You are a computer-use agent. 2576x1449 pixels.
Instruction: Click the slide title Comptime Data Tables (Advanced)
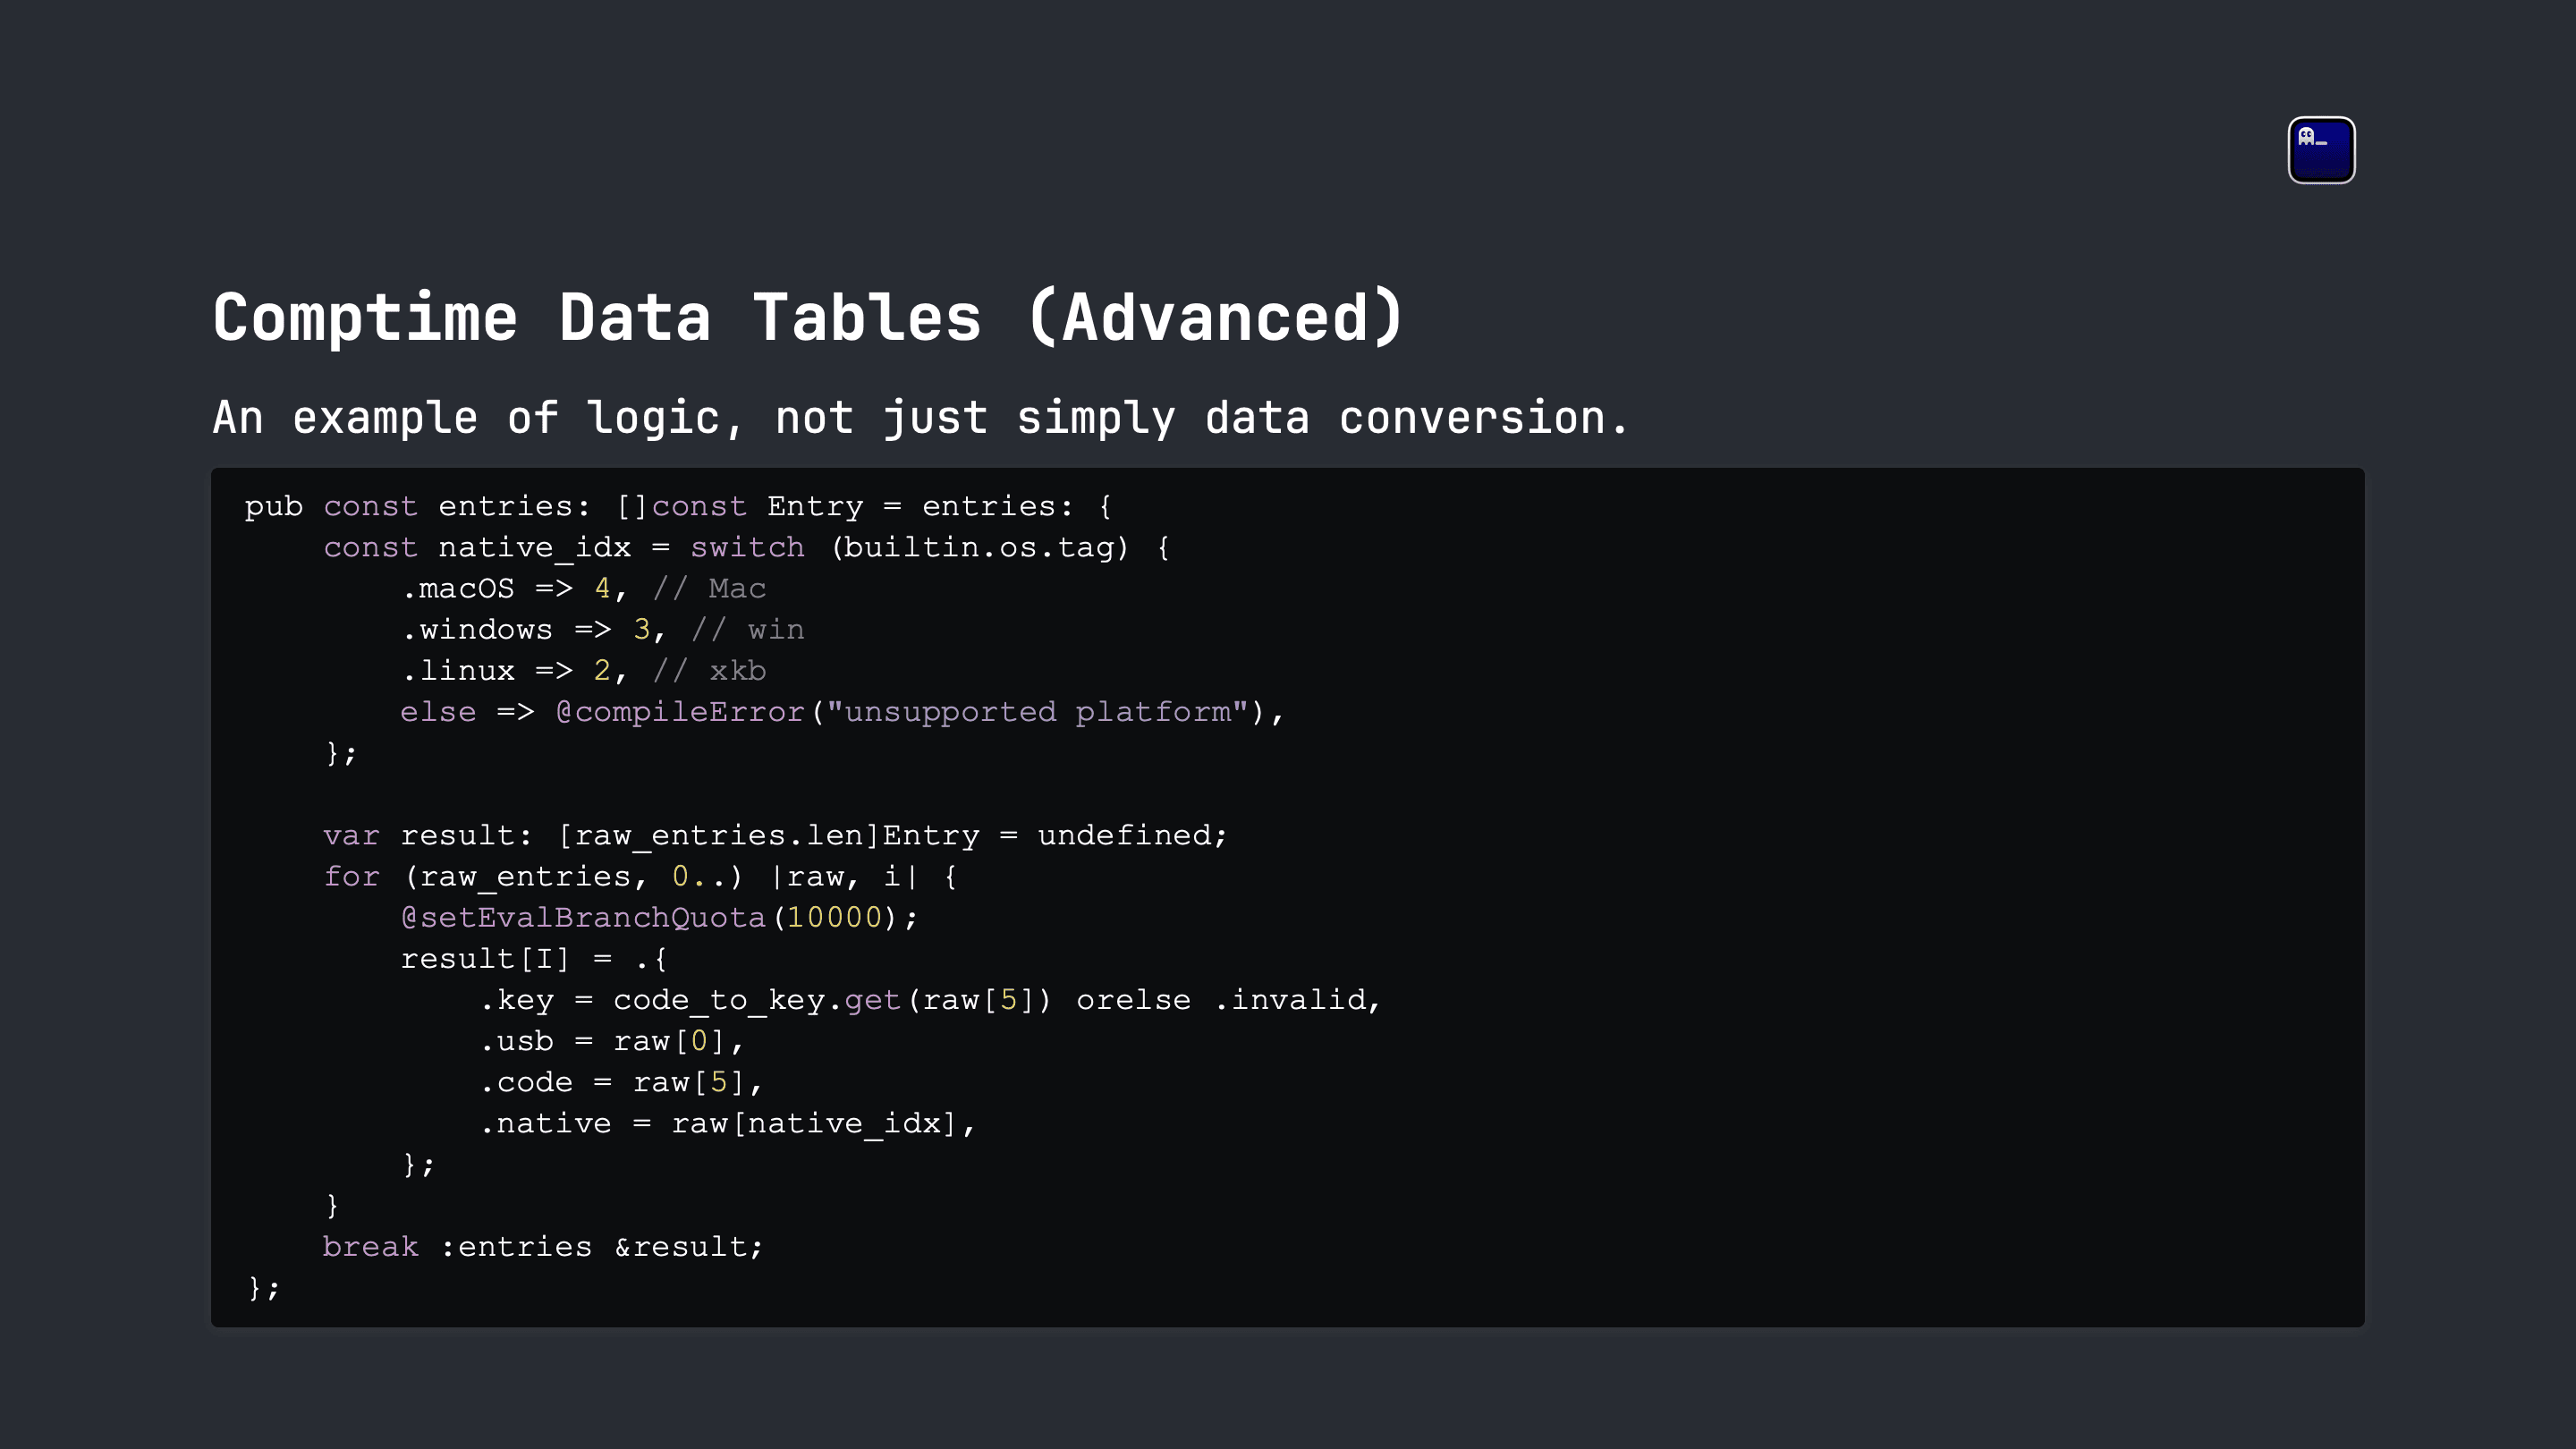click(809, 318)
